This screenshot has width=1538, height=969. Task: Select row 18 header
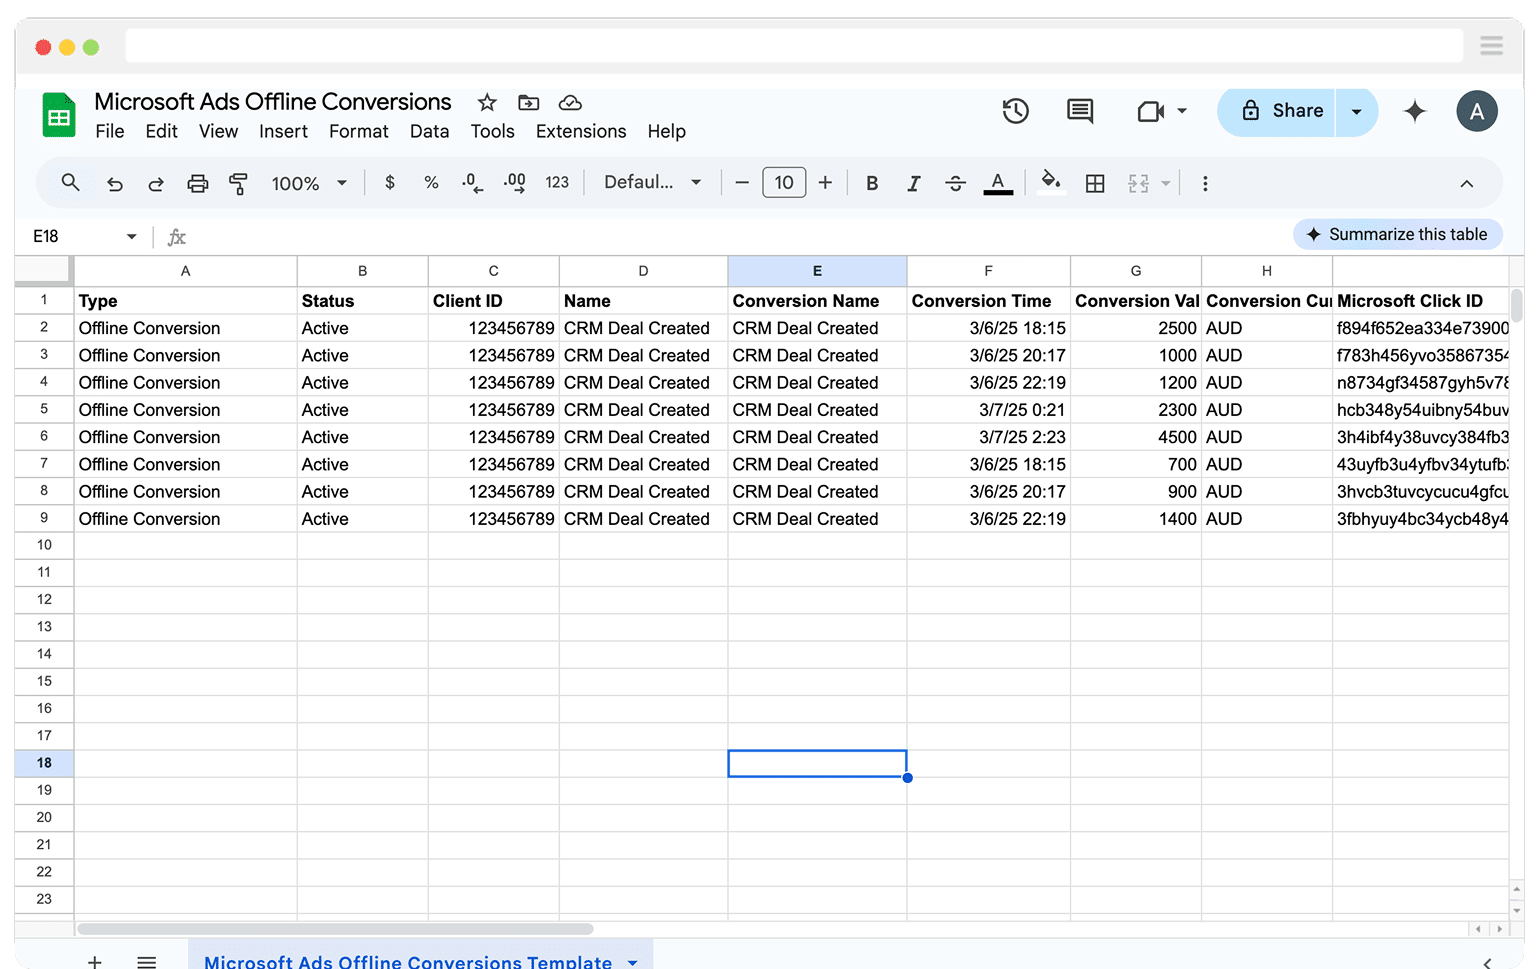coord(44,763)
